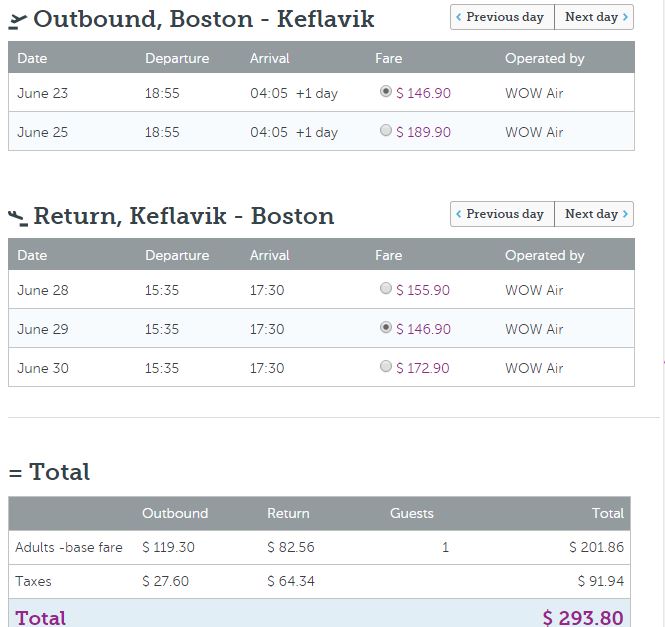Click the $155.90 fare price text
665x627 pixels.
pyautogui.click(x=423, y=290)
